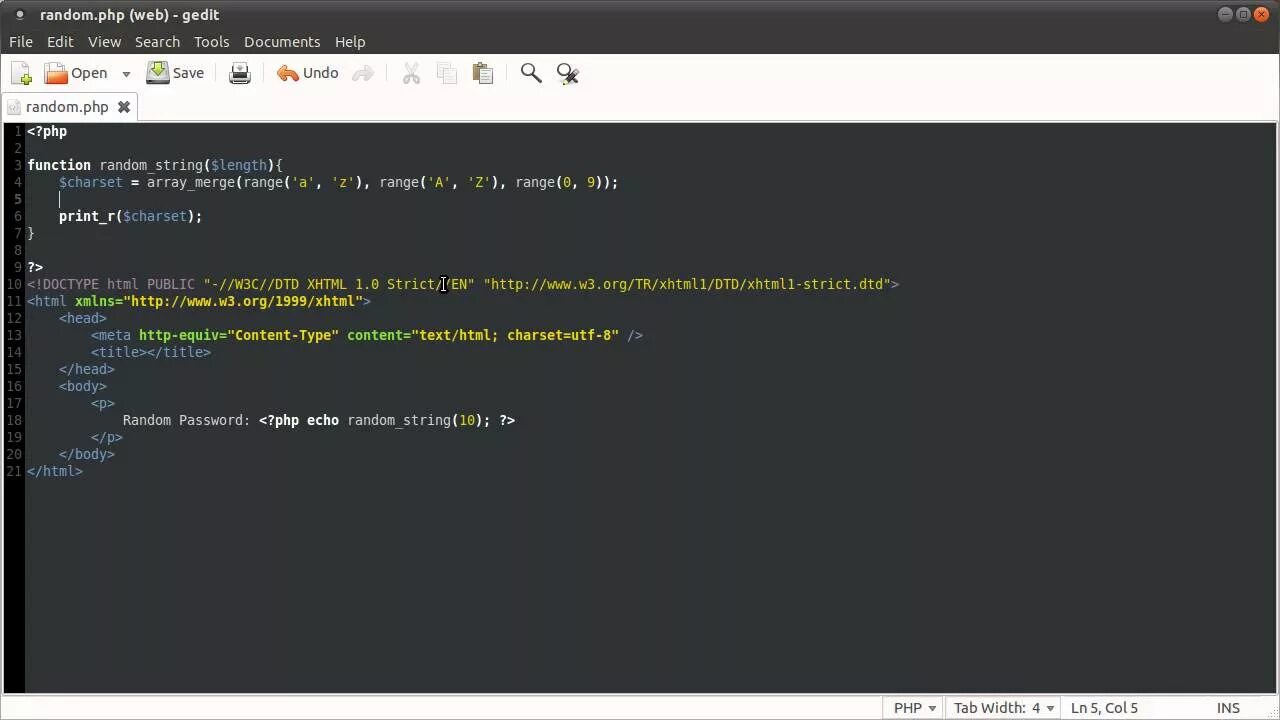The width and height of the screenshot is (1280, 720).
Task: Expand the recent files arrow beside Open
Action: (x=126, y=73)
